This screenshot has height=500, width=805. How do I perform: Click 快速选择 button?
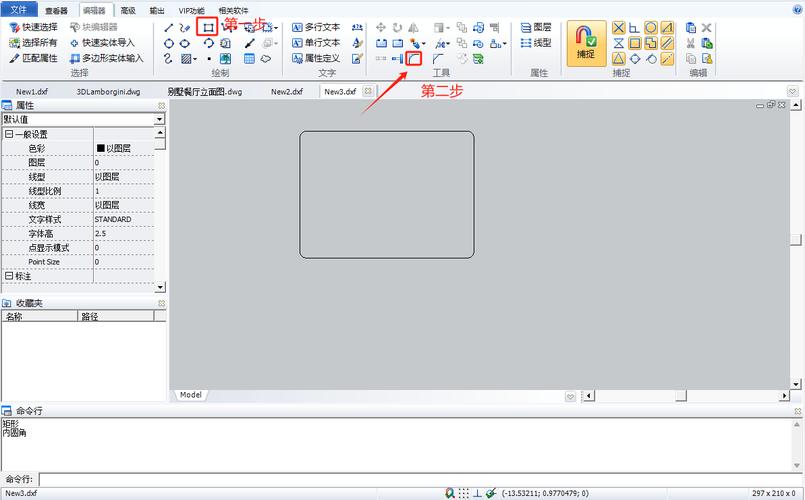pos(34,27)
